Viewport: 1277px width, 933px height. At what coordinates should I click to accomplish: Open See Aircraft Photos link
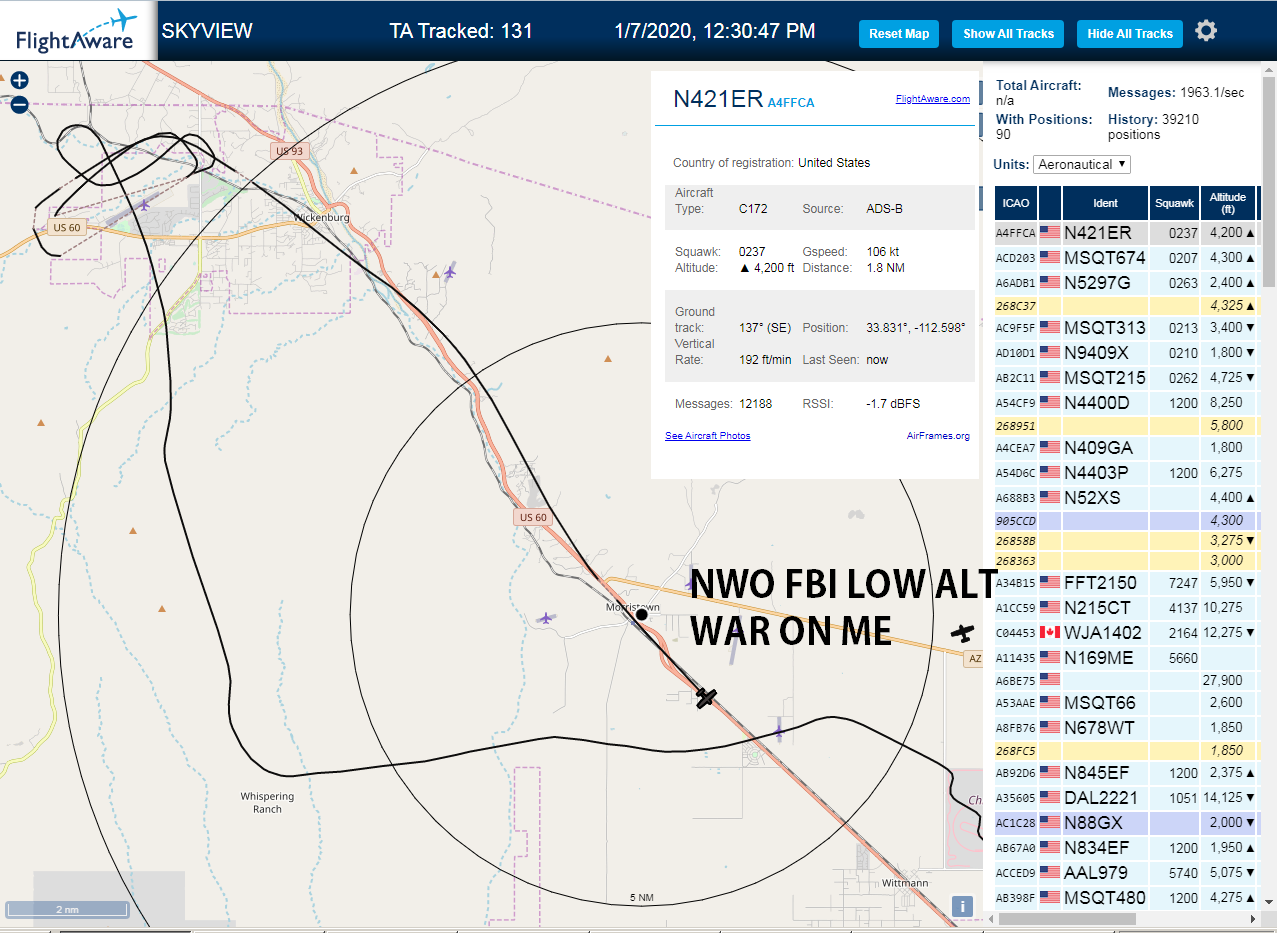[x=708, y=436]
